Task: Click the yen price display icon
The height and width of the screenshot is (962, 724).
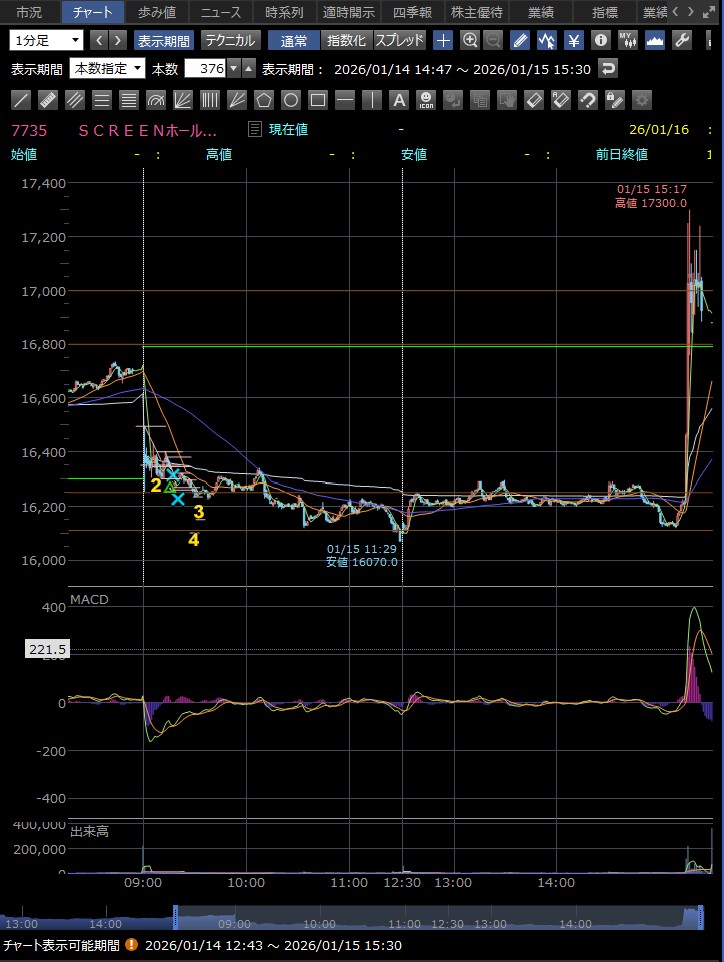Action: (574, 41)
